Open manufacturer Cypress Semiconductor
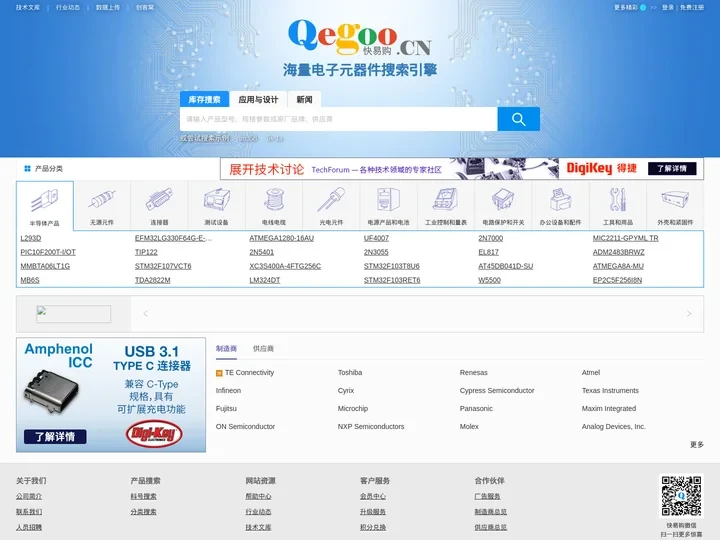The height and width of the screenshot is (540, 720). click(x=497, y=390)
